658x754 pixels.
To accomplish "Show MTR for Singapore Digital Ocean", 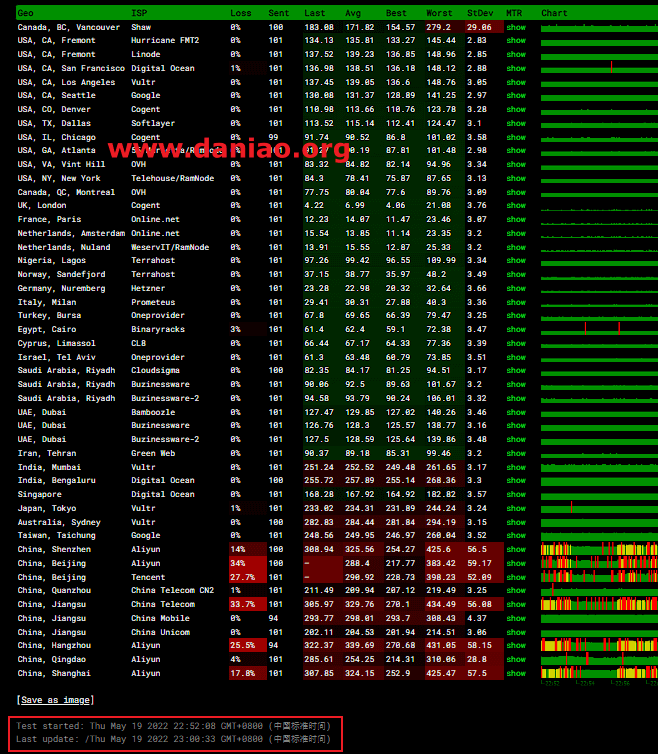I will coord(516,494).
